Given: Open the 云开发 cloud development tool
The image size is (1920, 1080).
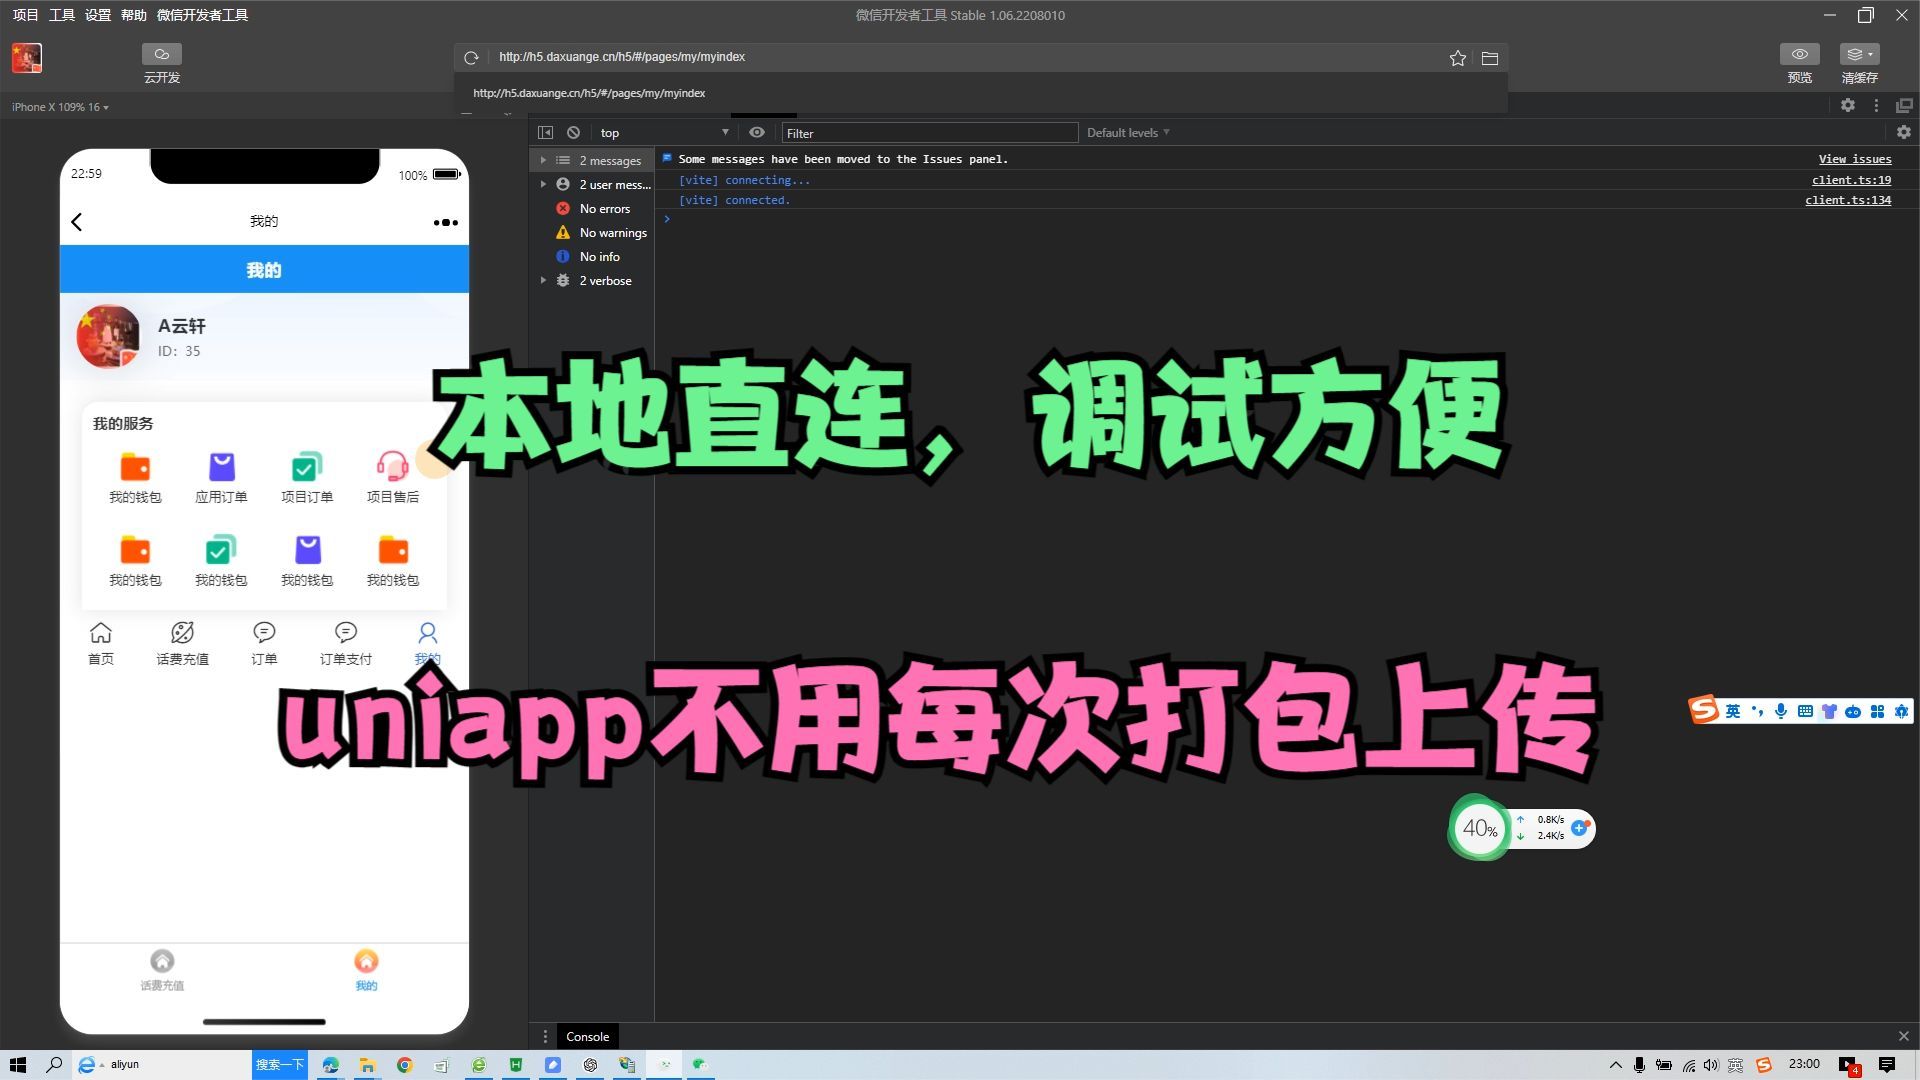Looking at the screenshot, I should click(161, 64).
